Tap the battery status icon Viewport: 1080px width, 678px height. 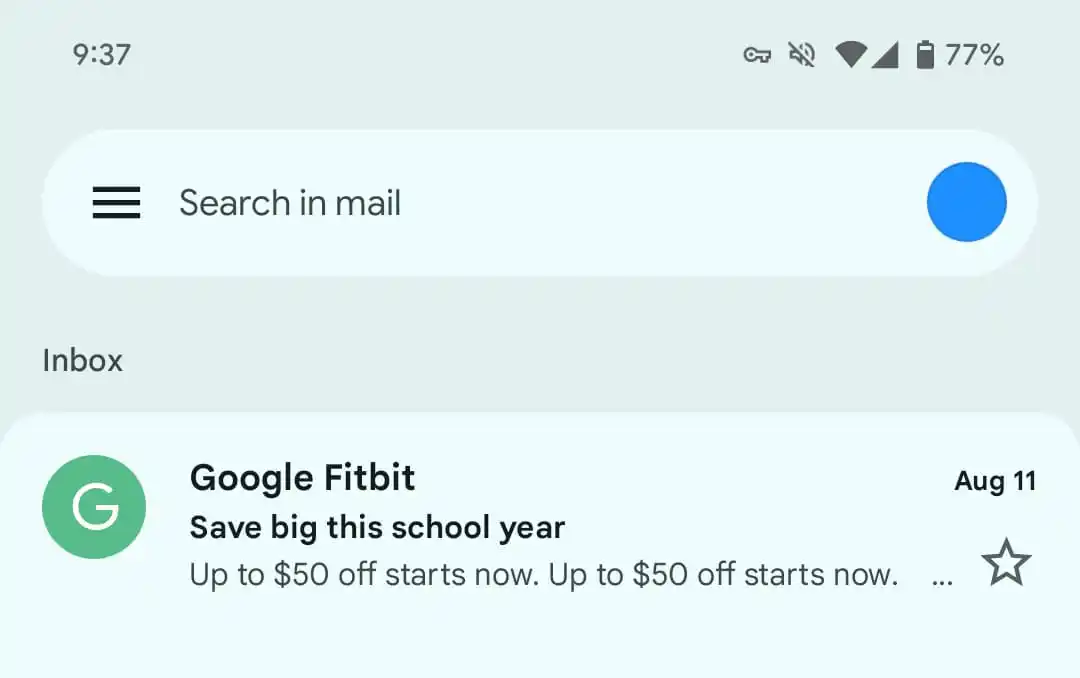[x=925, y=55]
